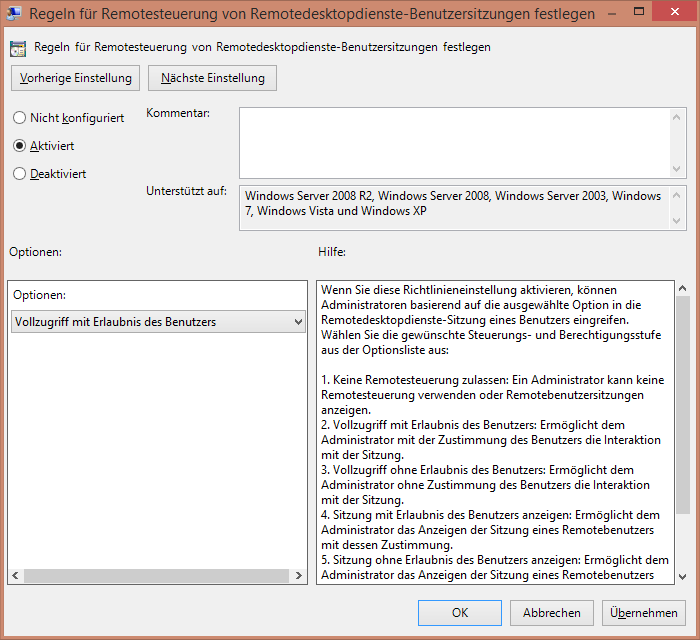This screenshot has width=700, height=640.
Task: Open the 'Vollzugriff mit Erlaubnis des Benutzers' dropdown
Action: click(x=158, y=321)
